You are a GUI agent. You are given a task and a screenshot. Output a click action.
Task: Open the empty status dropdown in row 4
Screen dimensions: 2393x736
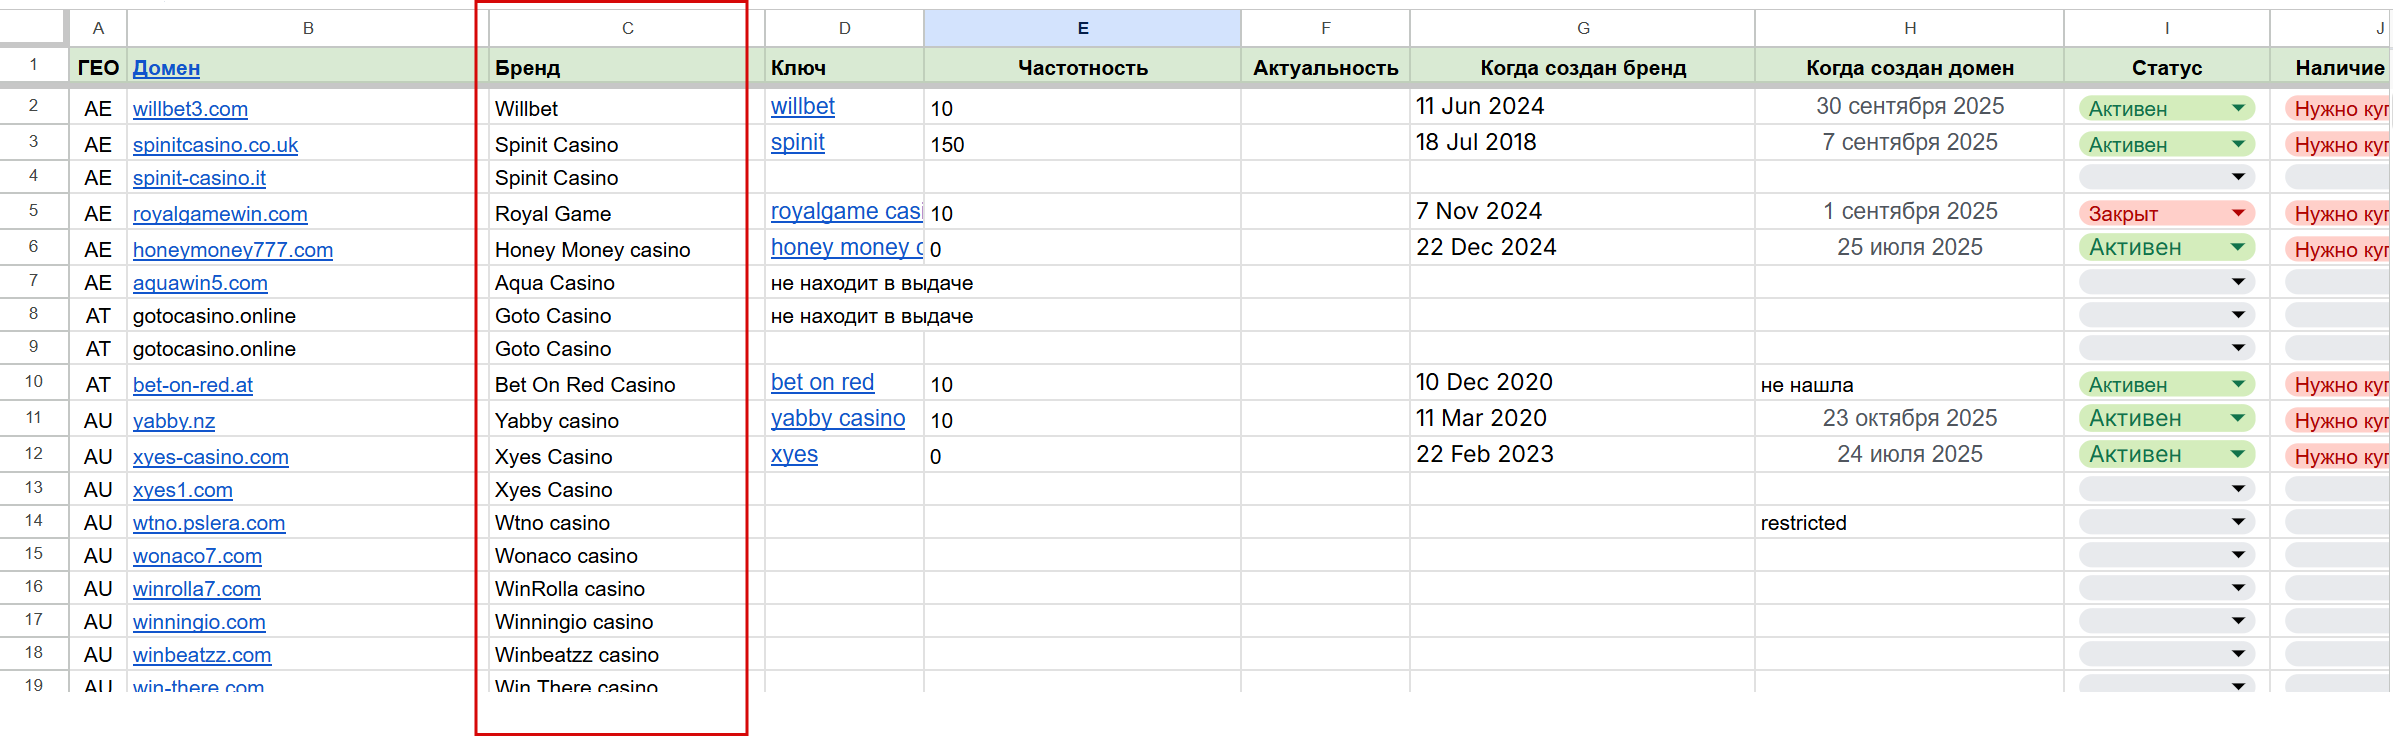(x=2166, y=178)
